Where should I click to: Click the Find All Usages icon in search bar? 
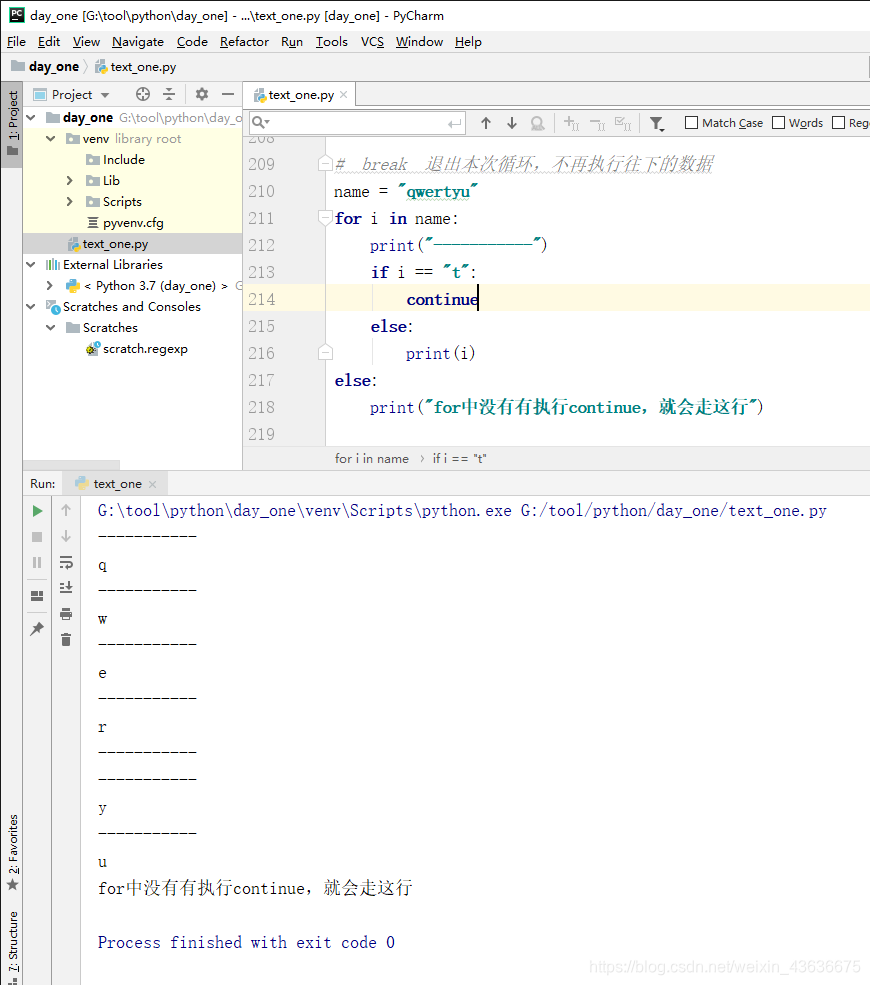coord(538,123)
